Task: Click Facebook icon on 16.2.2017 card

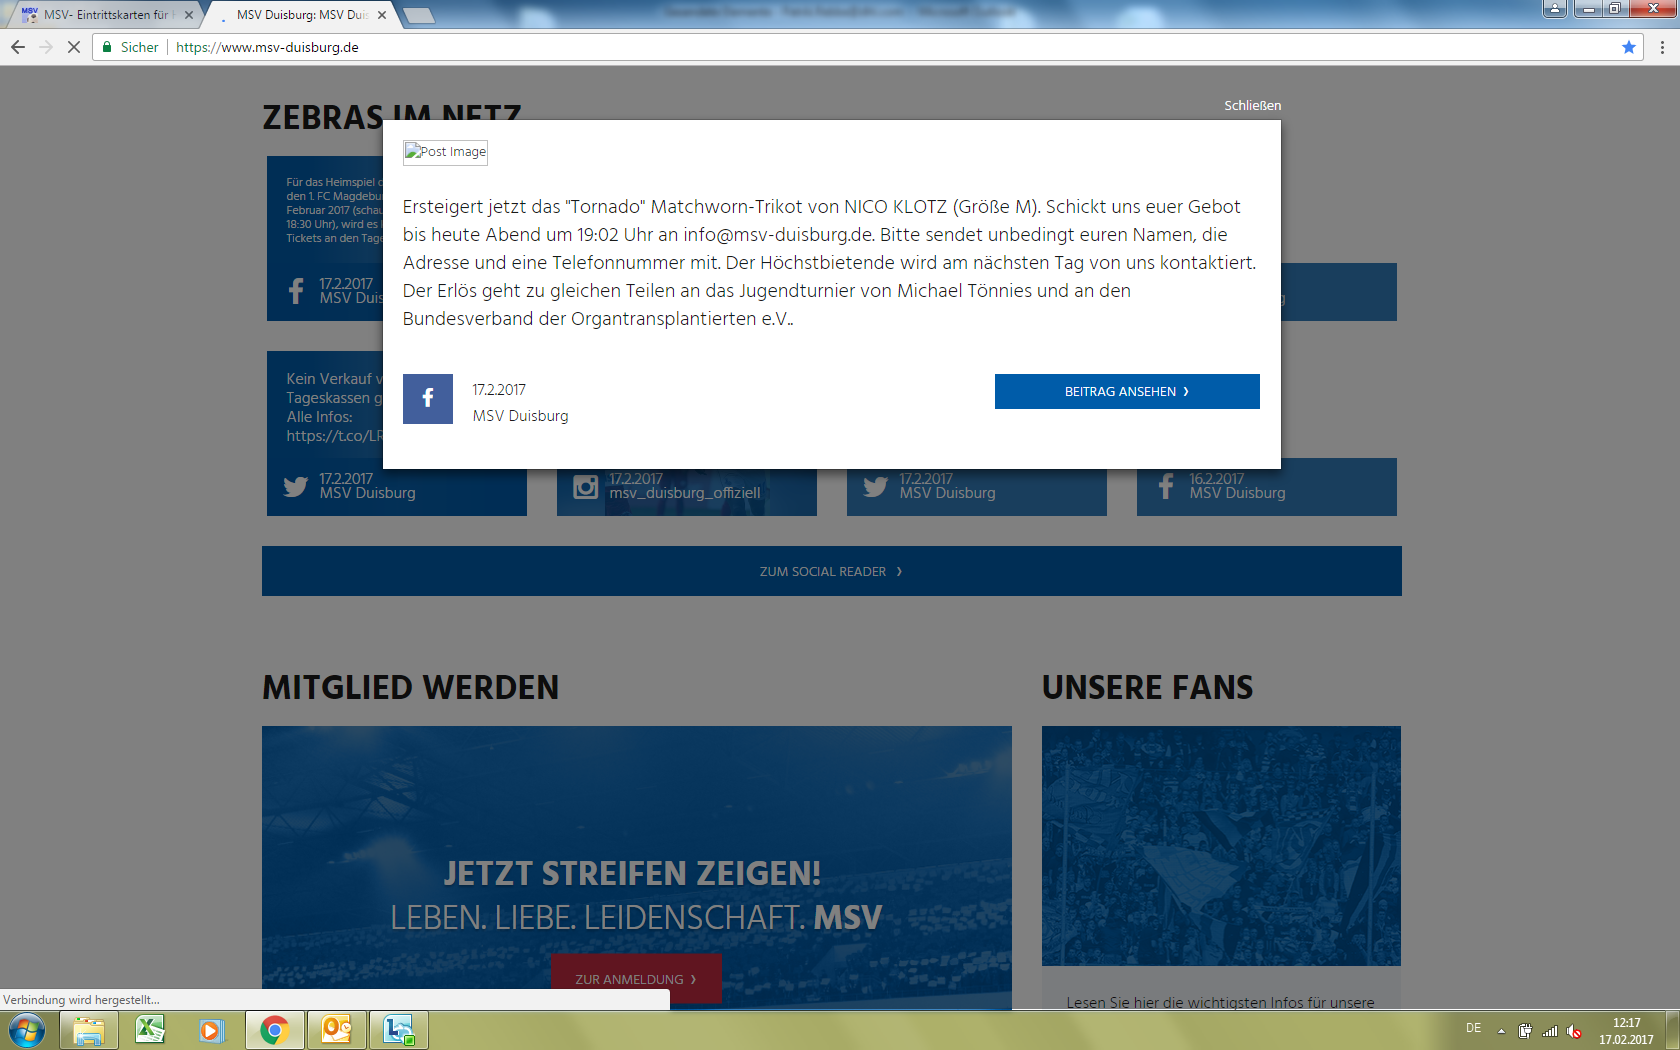Action: pyautogui.click(x=1166, y=486)
